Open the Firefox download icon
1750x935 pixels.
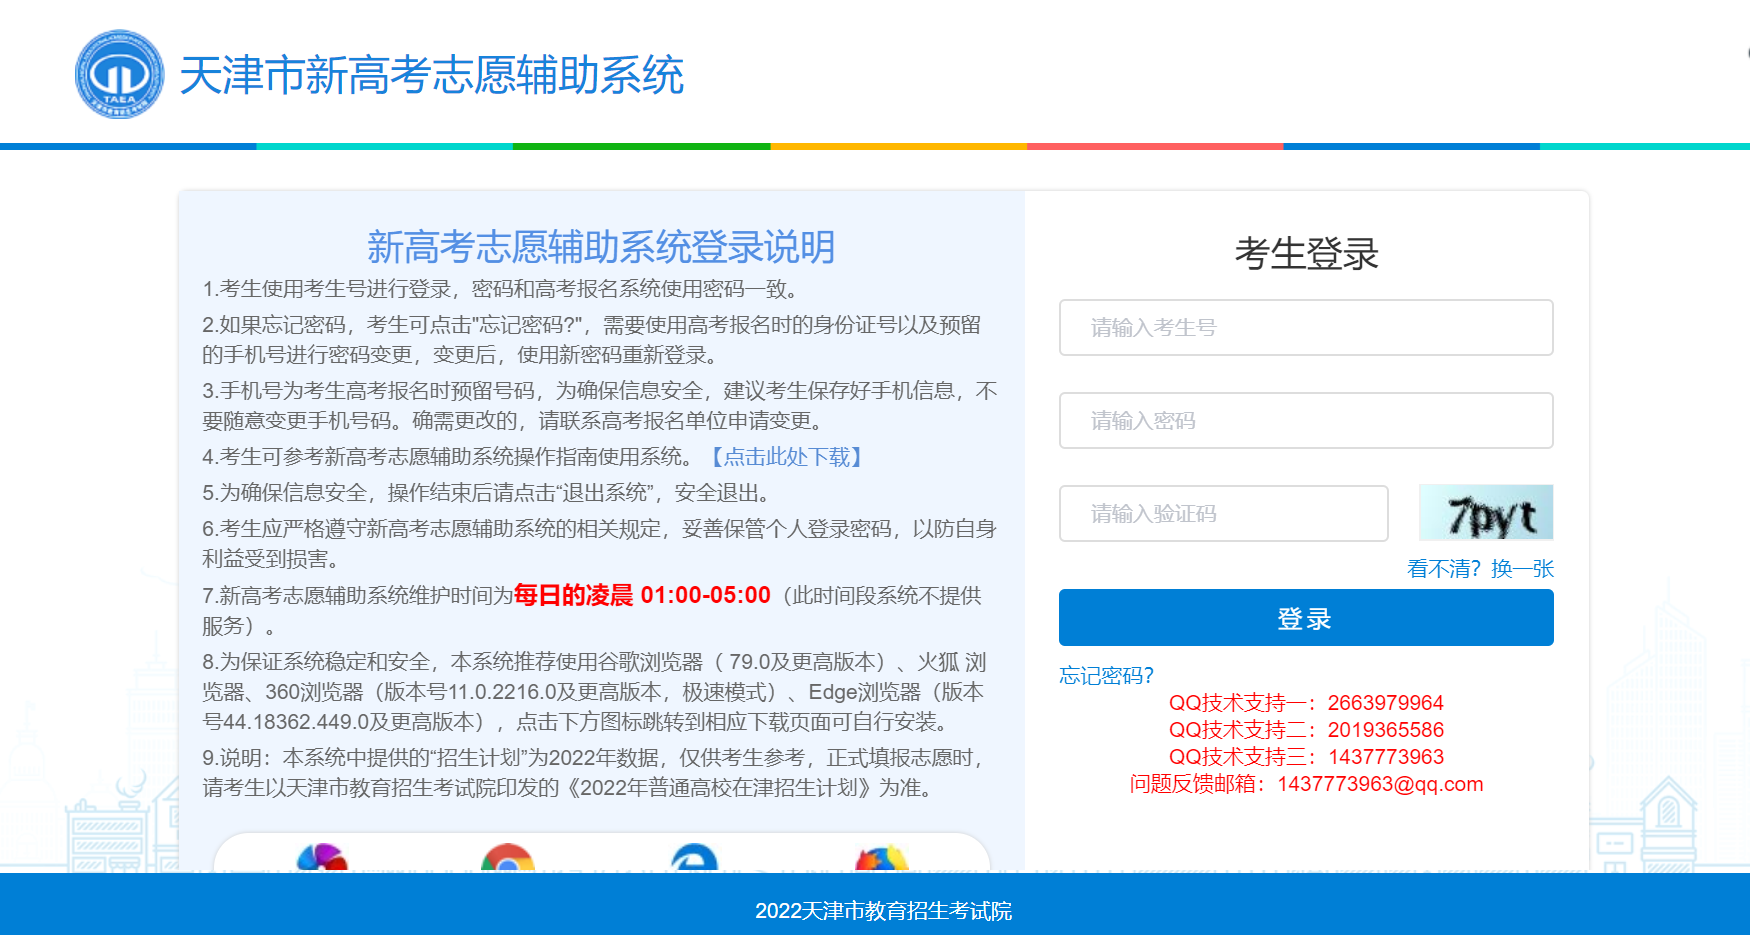pyautogui.click(x=881, y=860)
